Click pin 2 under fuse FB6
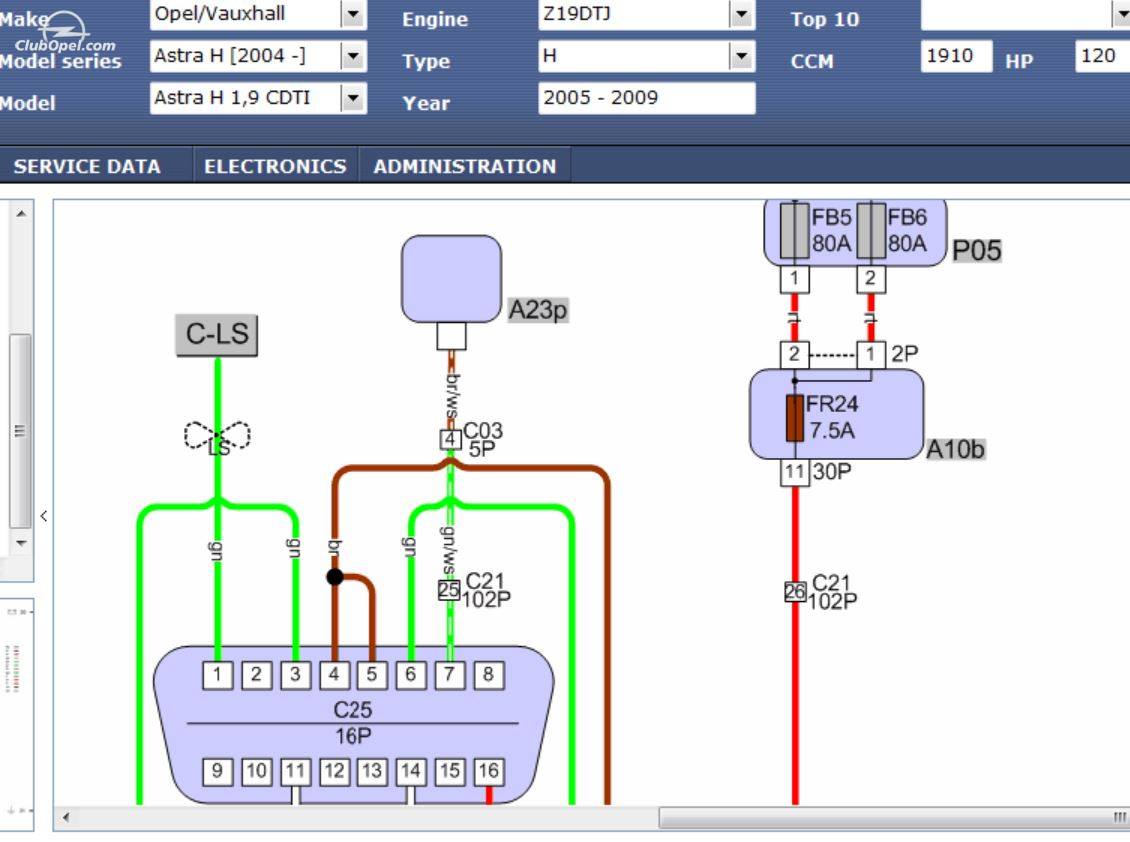 (871, 279)
